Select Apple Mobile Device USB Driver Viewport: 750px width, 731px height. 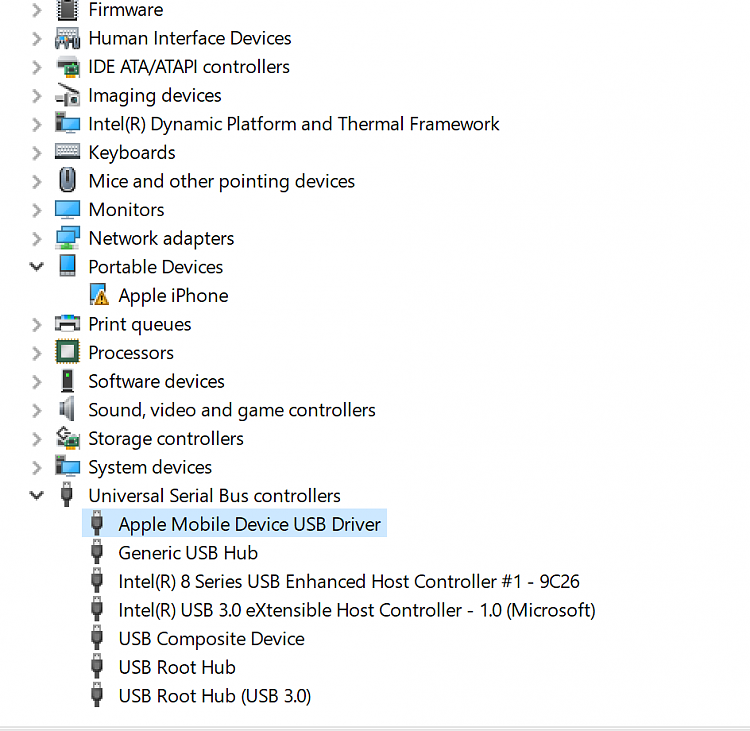tap(249, 524)
